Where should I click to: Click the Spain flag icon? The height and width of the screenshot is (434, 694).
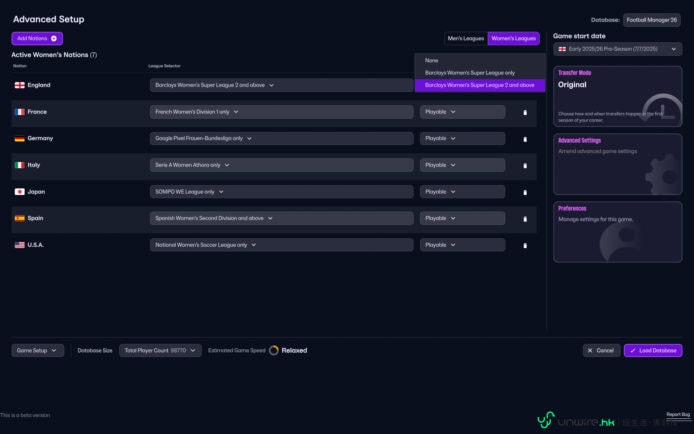coord(19,218)
